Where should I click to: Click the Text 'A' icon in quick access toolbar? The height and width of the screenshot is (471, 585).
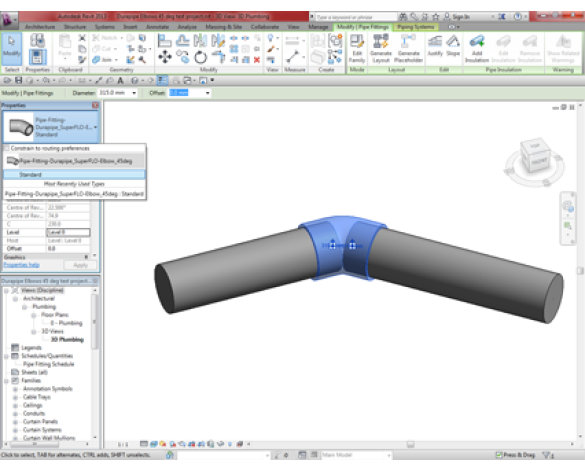click(121, 80)
